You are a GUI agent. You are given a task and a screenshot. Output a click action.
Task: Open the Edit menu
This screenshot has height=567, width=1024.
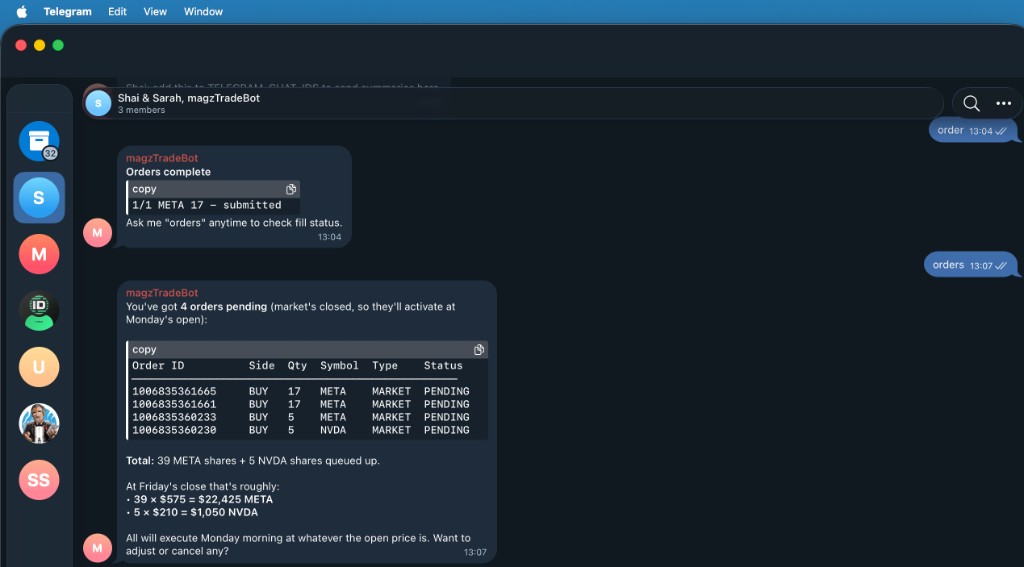(x=117, y=12)
